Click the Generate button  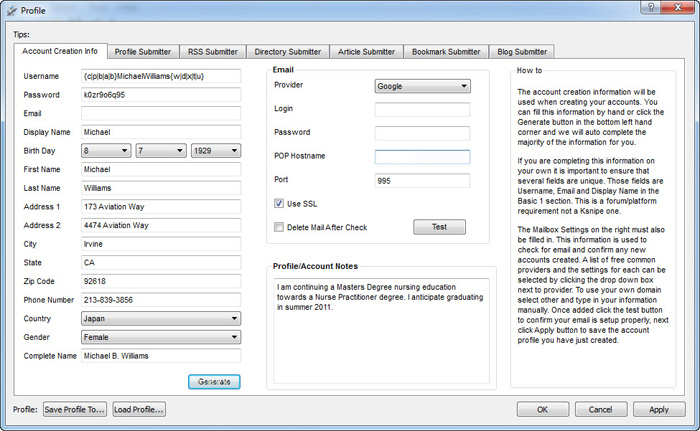tap(214, 382)
